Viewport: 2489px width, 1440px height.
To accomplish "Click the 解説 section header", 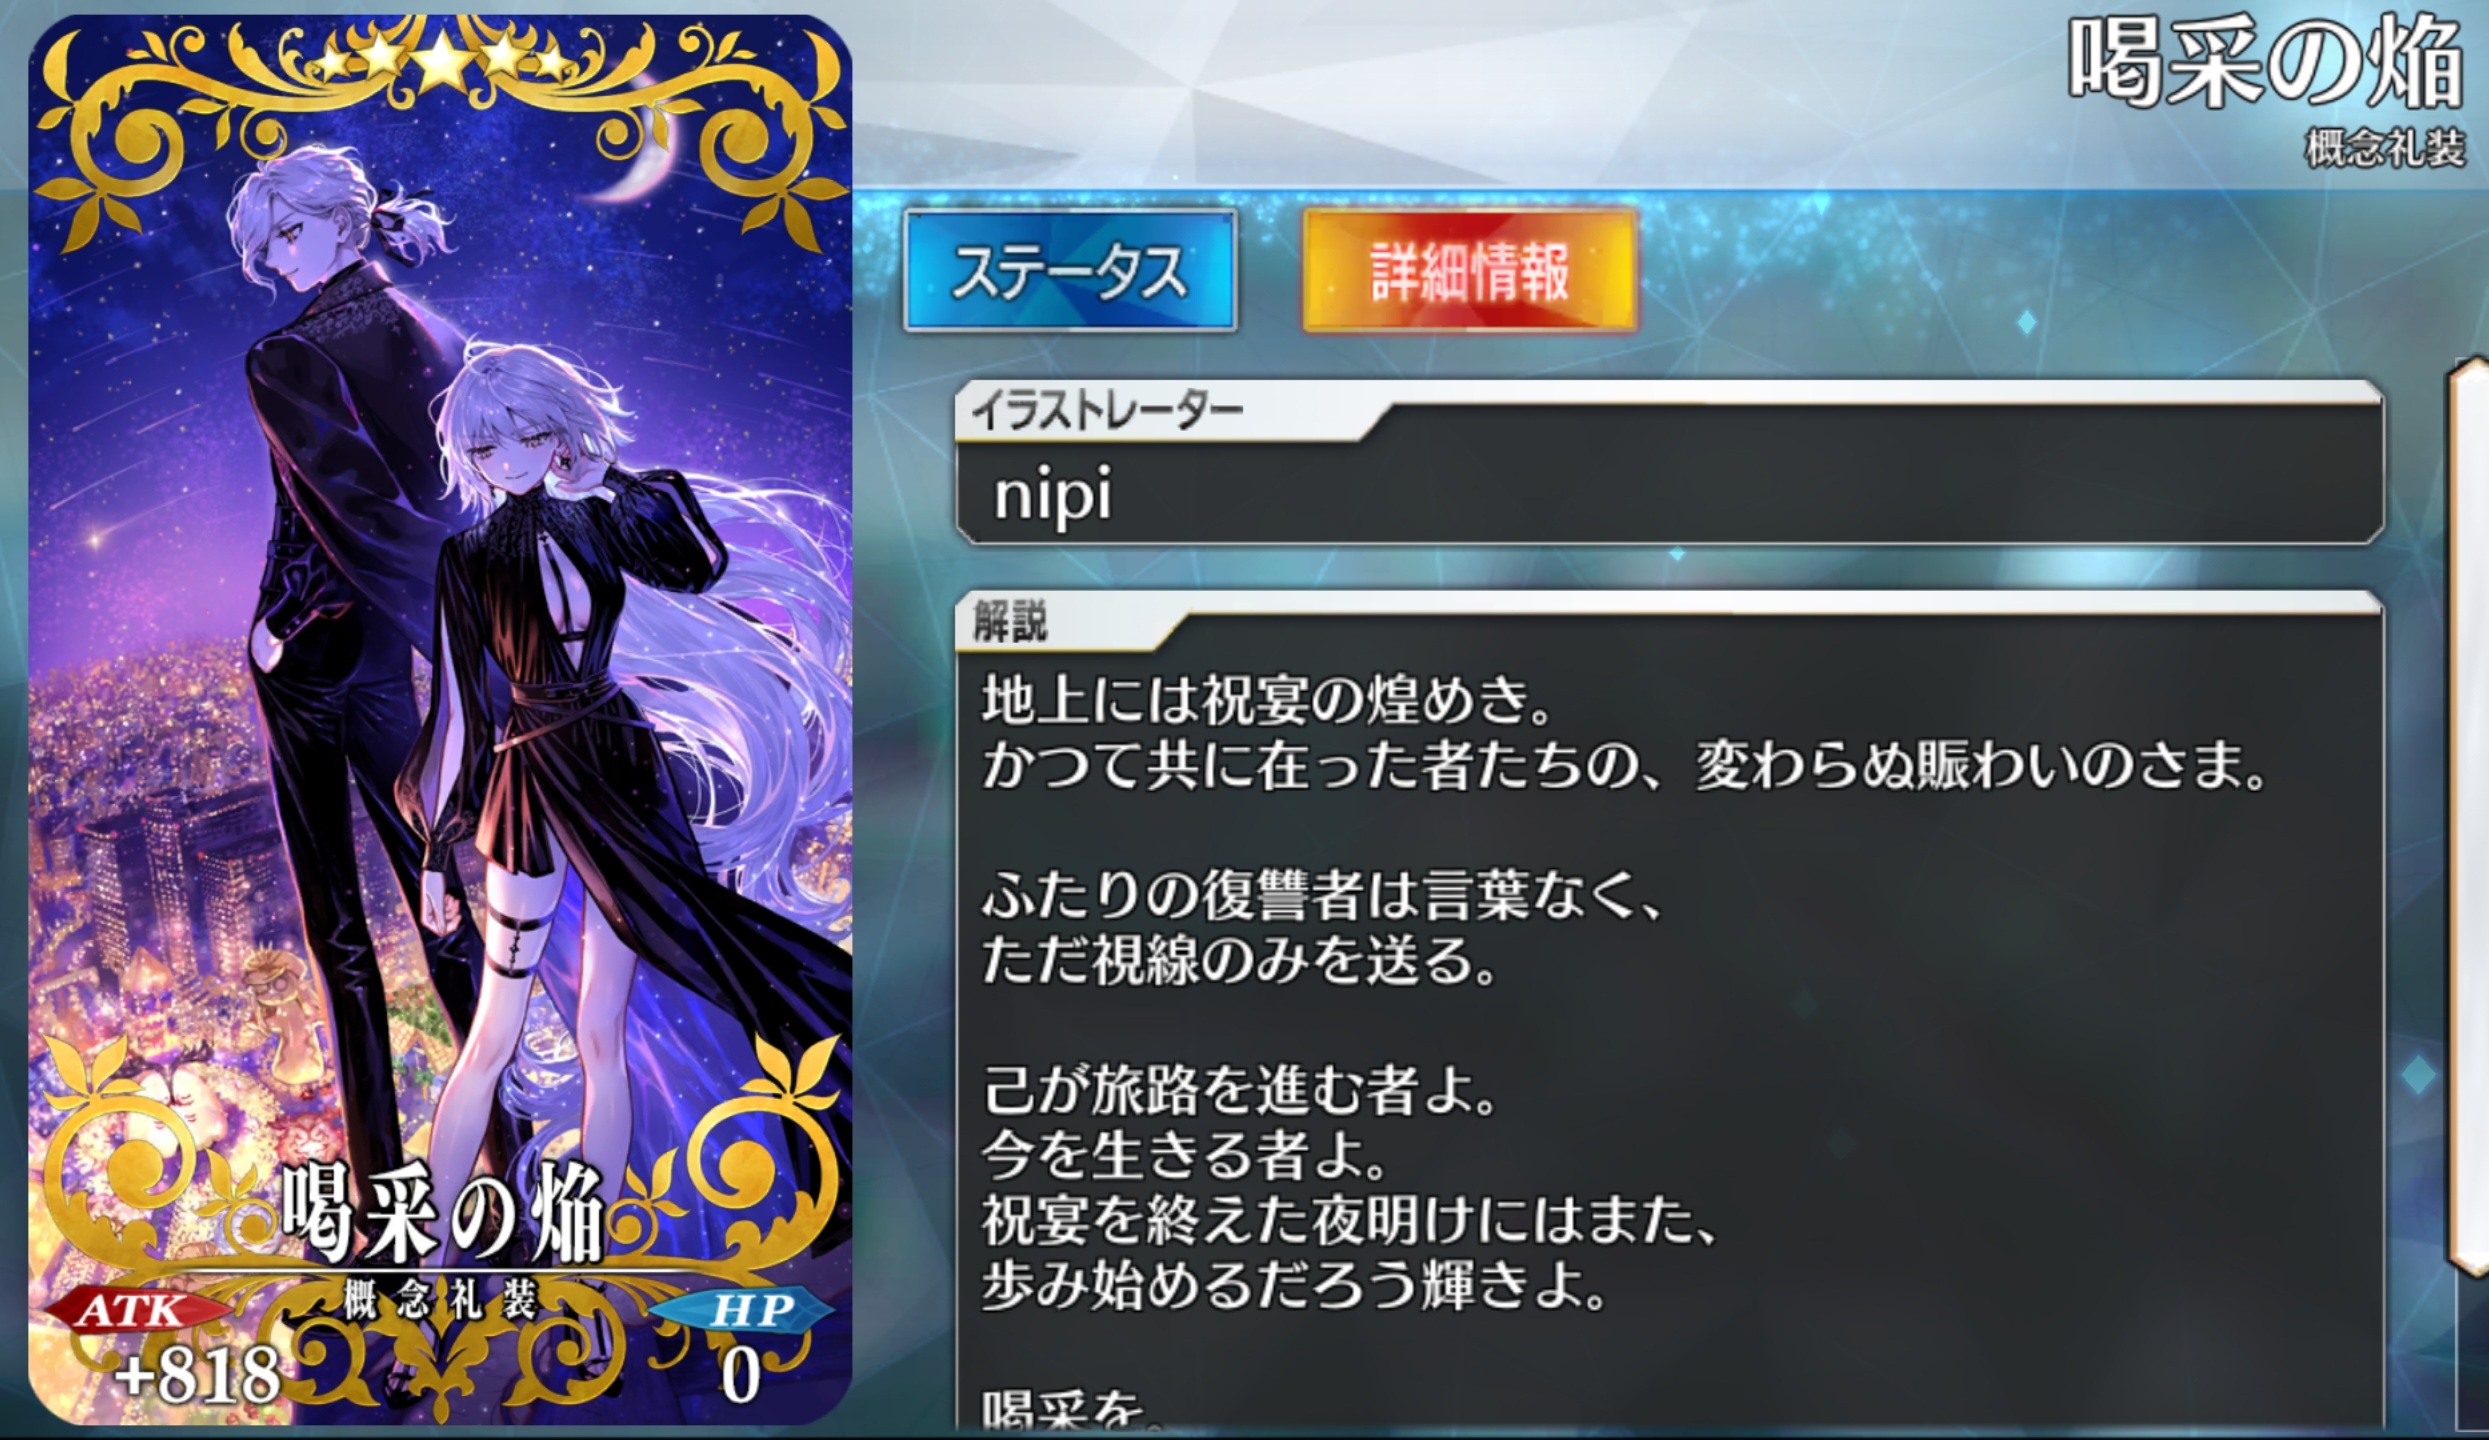I will (x=1010, y=622).
